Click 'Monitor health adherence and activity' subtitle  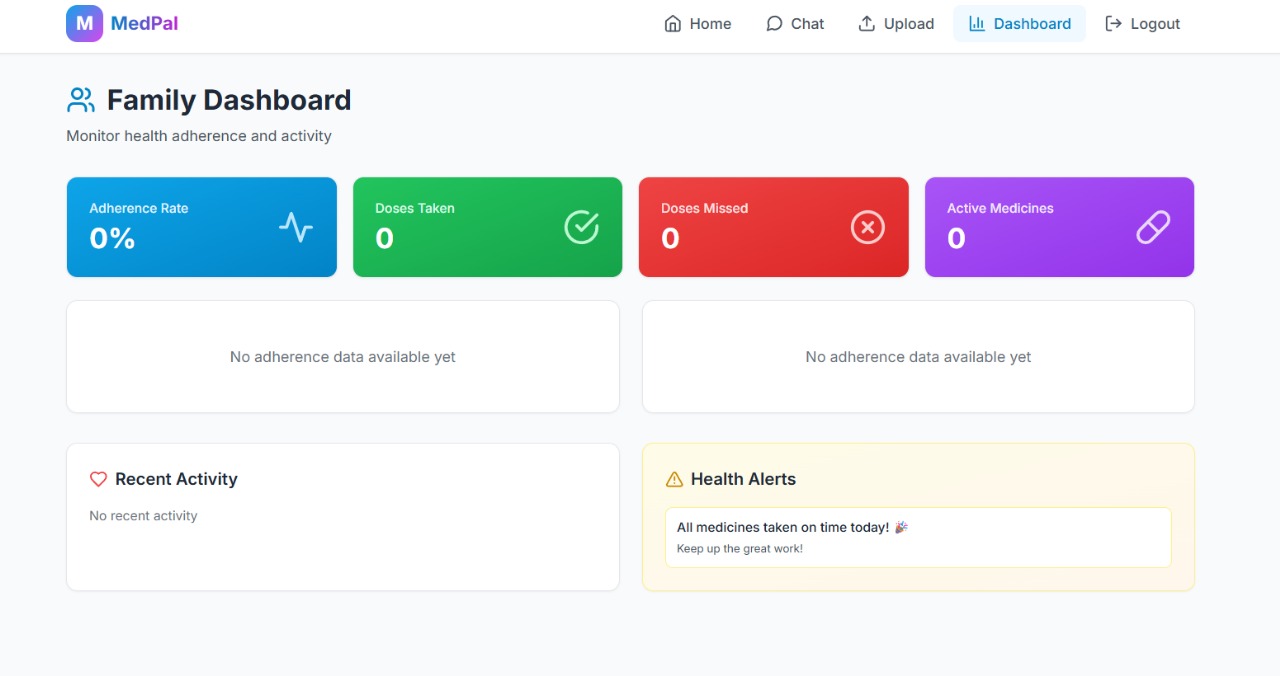tap(199, 136)
